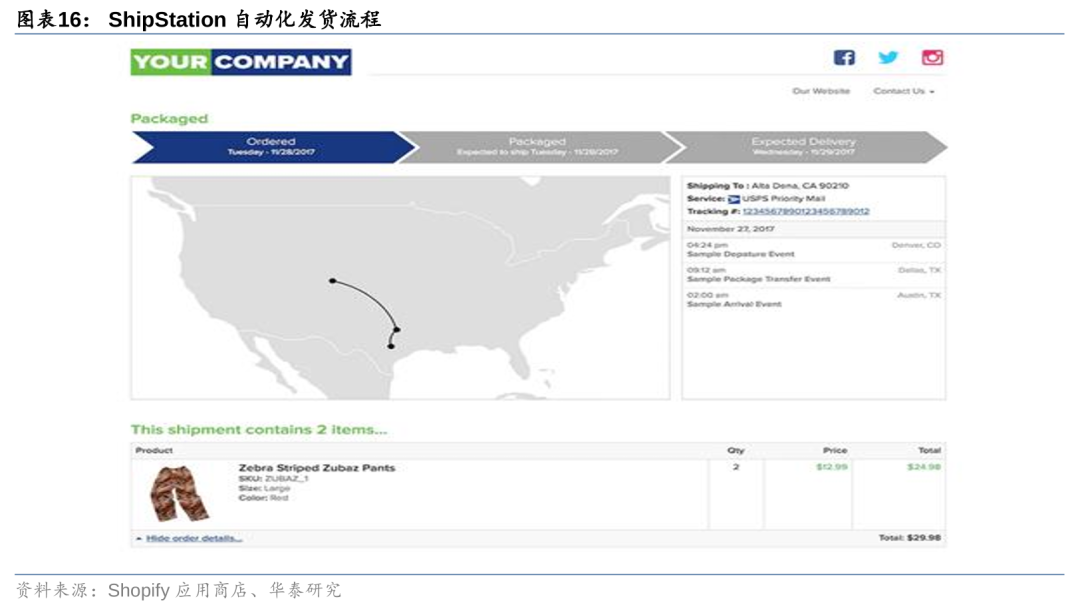This screenshot has width=1080, height=609.
Task: Open the tracking number link
Action: [x=806, y=211]
